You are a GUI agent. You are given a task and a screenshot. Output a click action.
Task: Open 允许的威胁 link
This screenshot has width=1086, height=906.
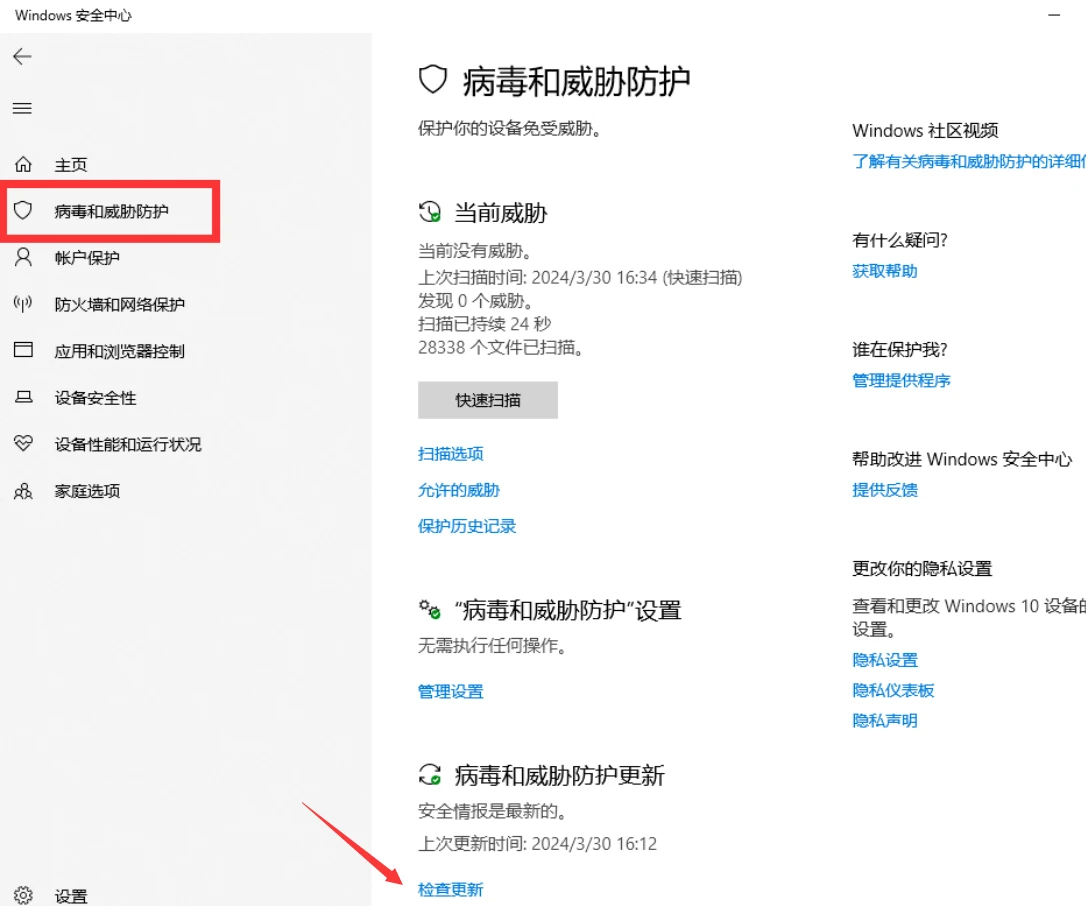point(459,490)
